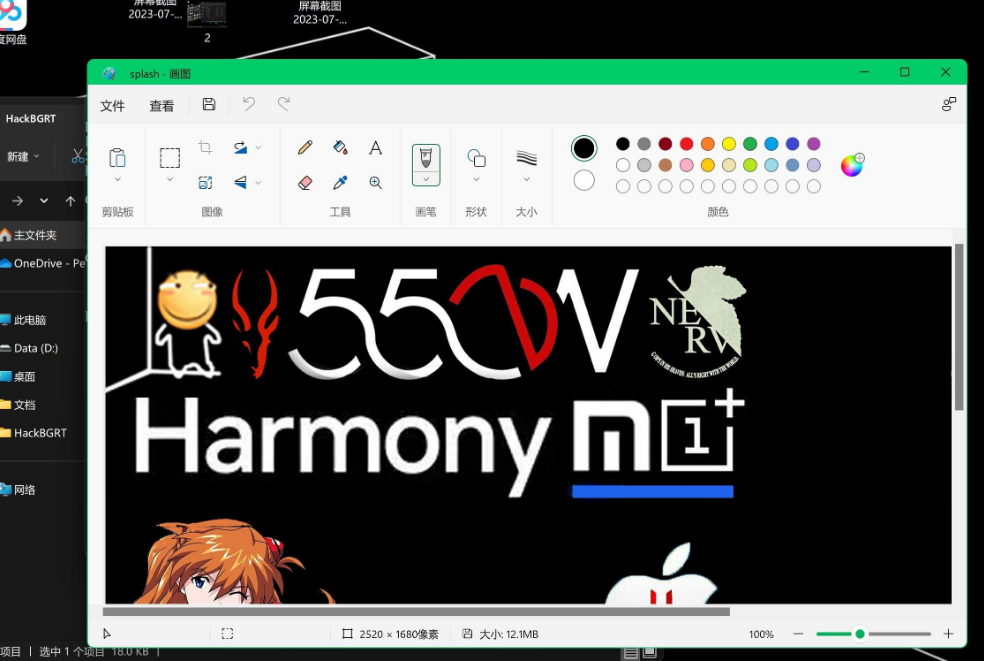Image resolution: width=984 pixels, height=661 pixels.
Task: Select desktop icon labeled 2
Action: [207, 23]
